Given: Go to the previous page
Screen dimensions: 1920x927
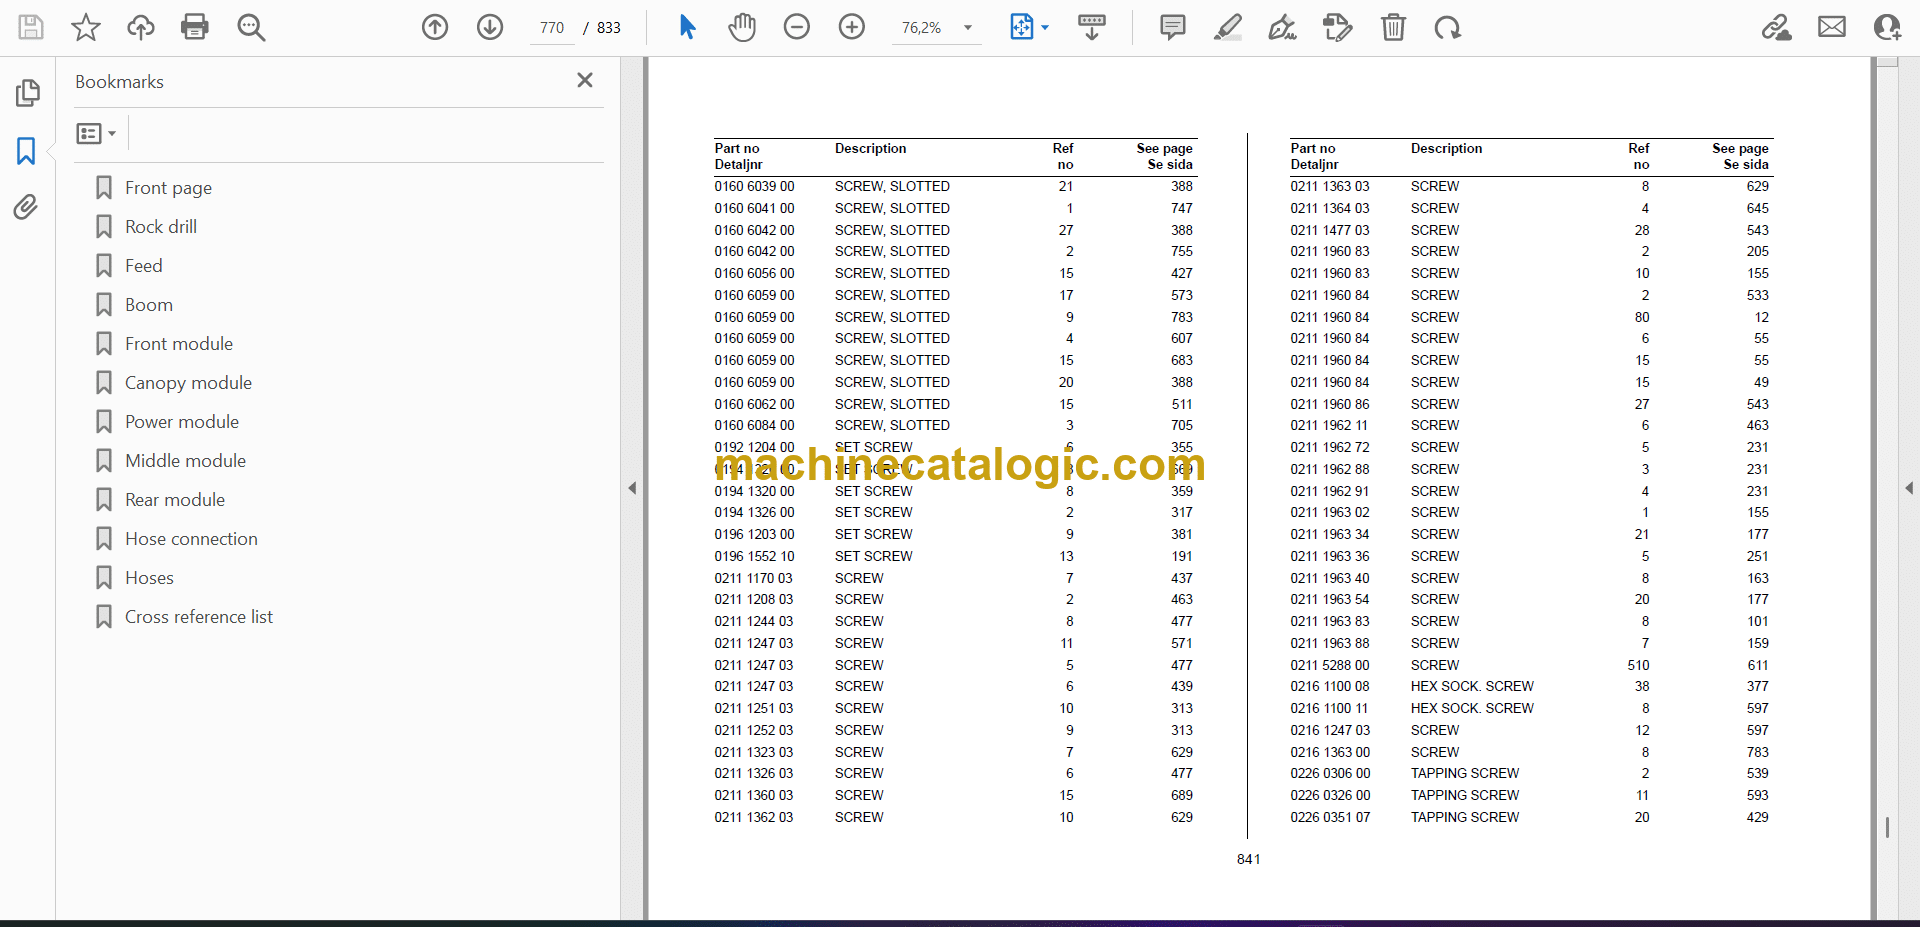Looking at the screenshot, I should point(435,27).
